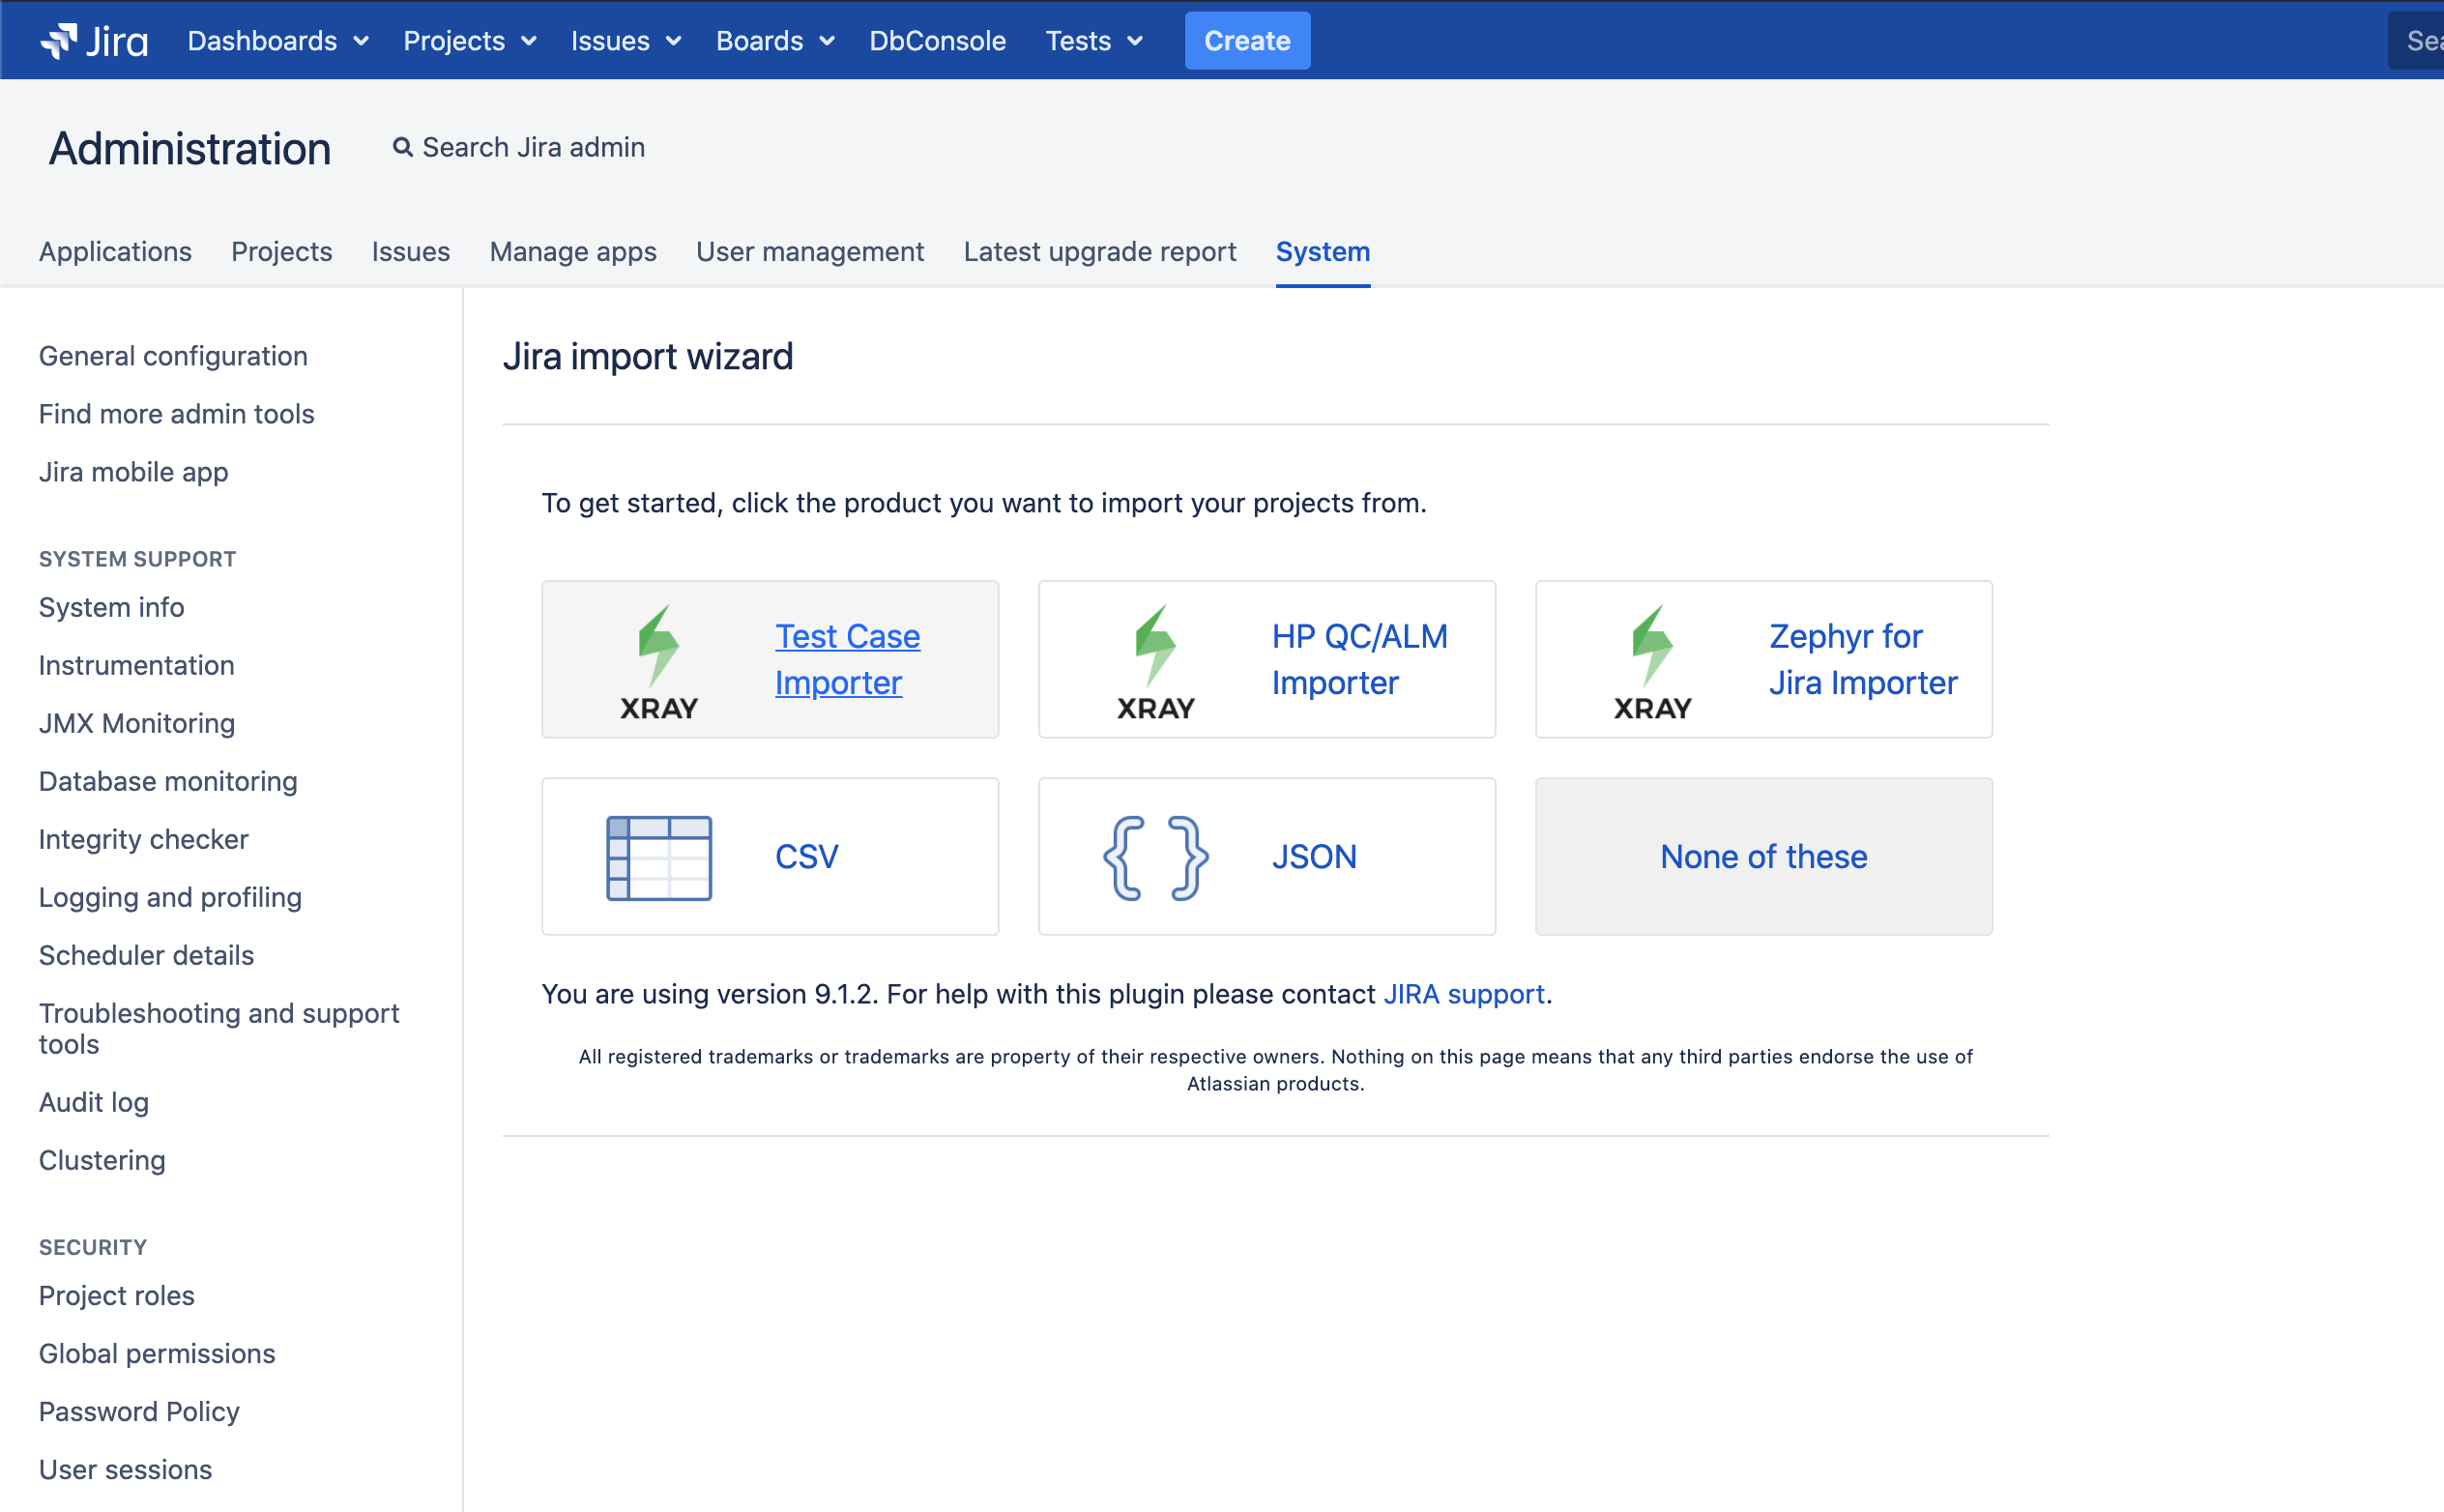The width and height of the screenshot is (2444, 1512).
Task: Open Database monitoring
Action: click(x=168, y=781)
